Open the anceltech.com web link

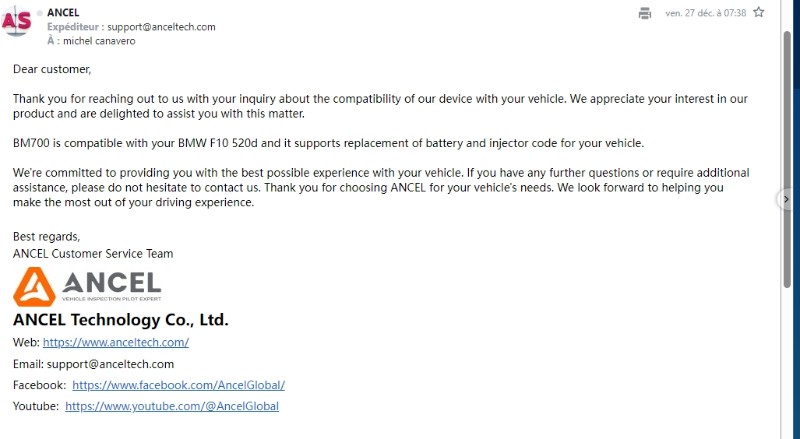coord(116,342)
